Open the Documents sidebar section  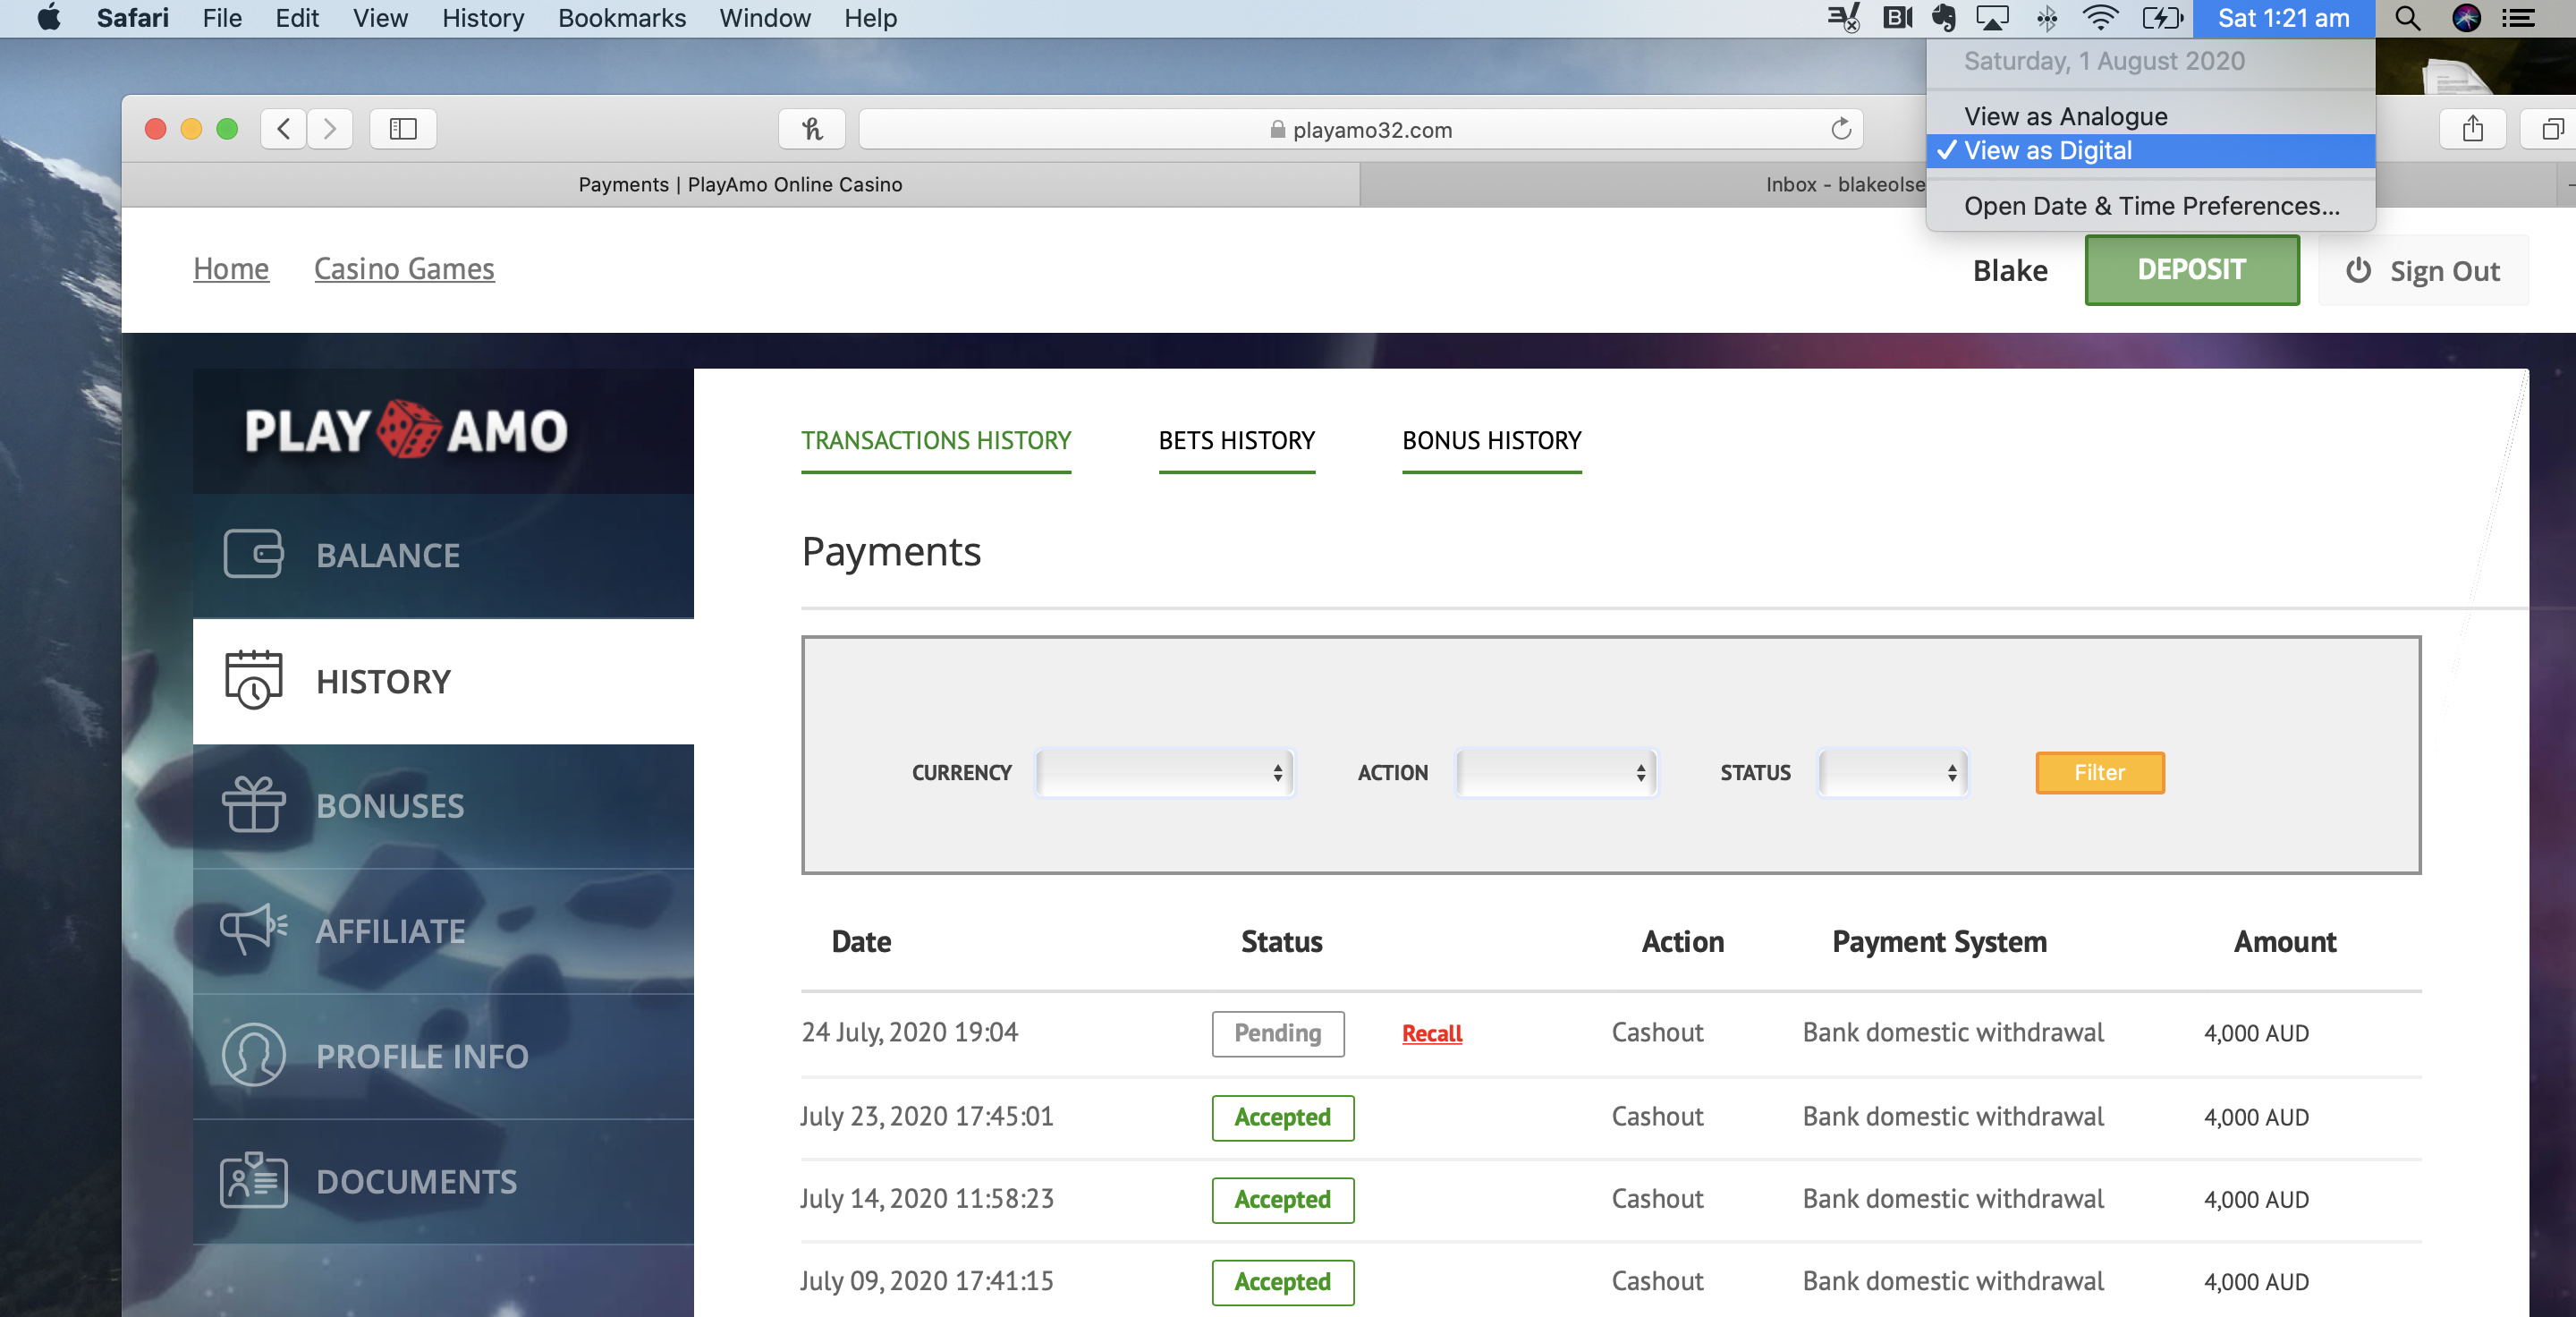click(x=443, y=1181)
